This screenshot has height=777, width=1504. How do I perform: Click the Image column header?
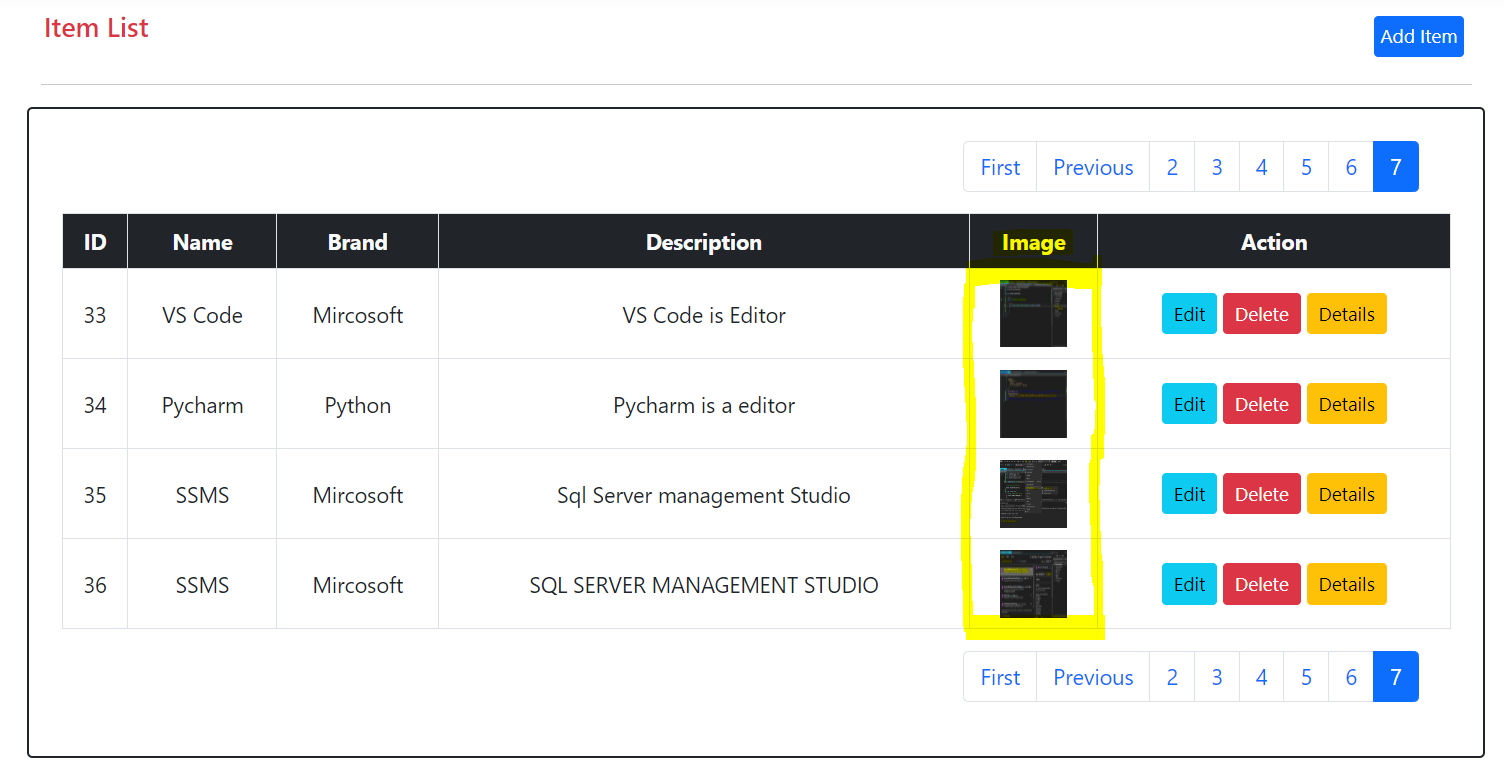coord(1034,242)
